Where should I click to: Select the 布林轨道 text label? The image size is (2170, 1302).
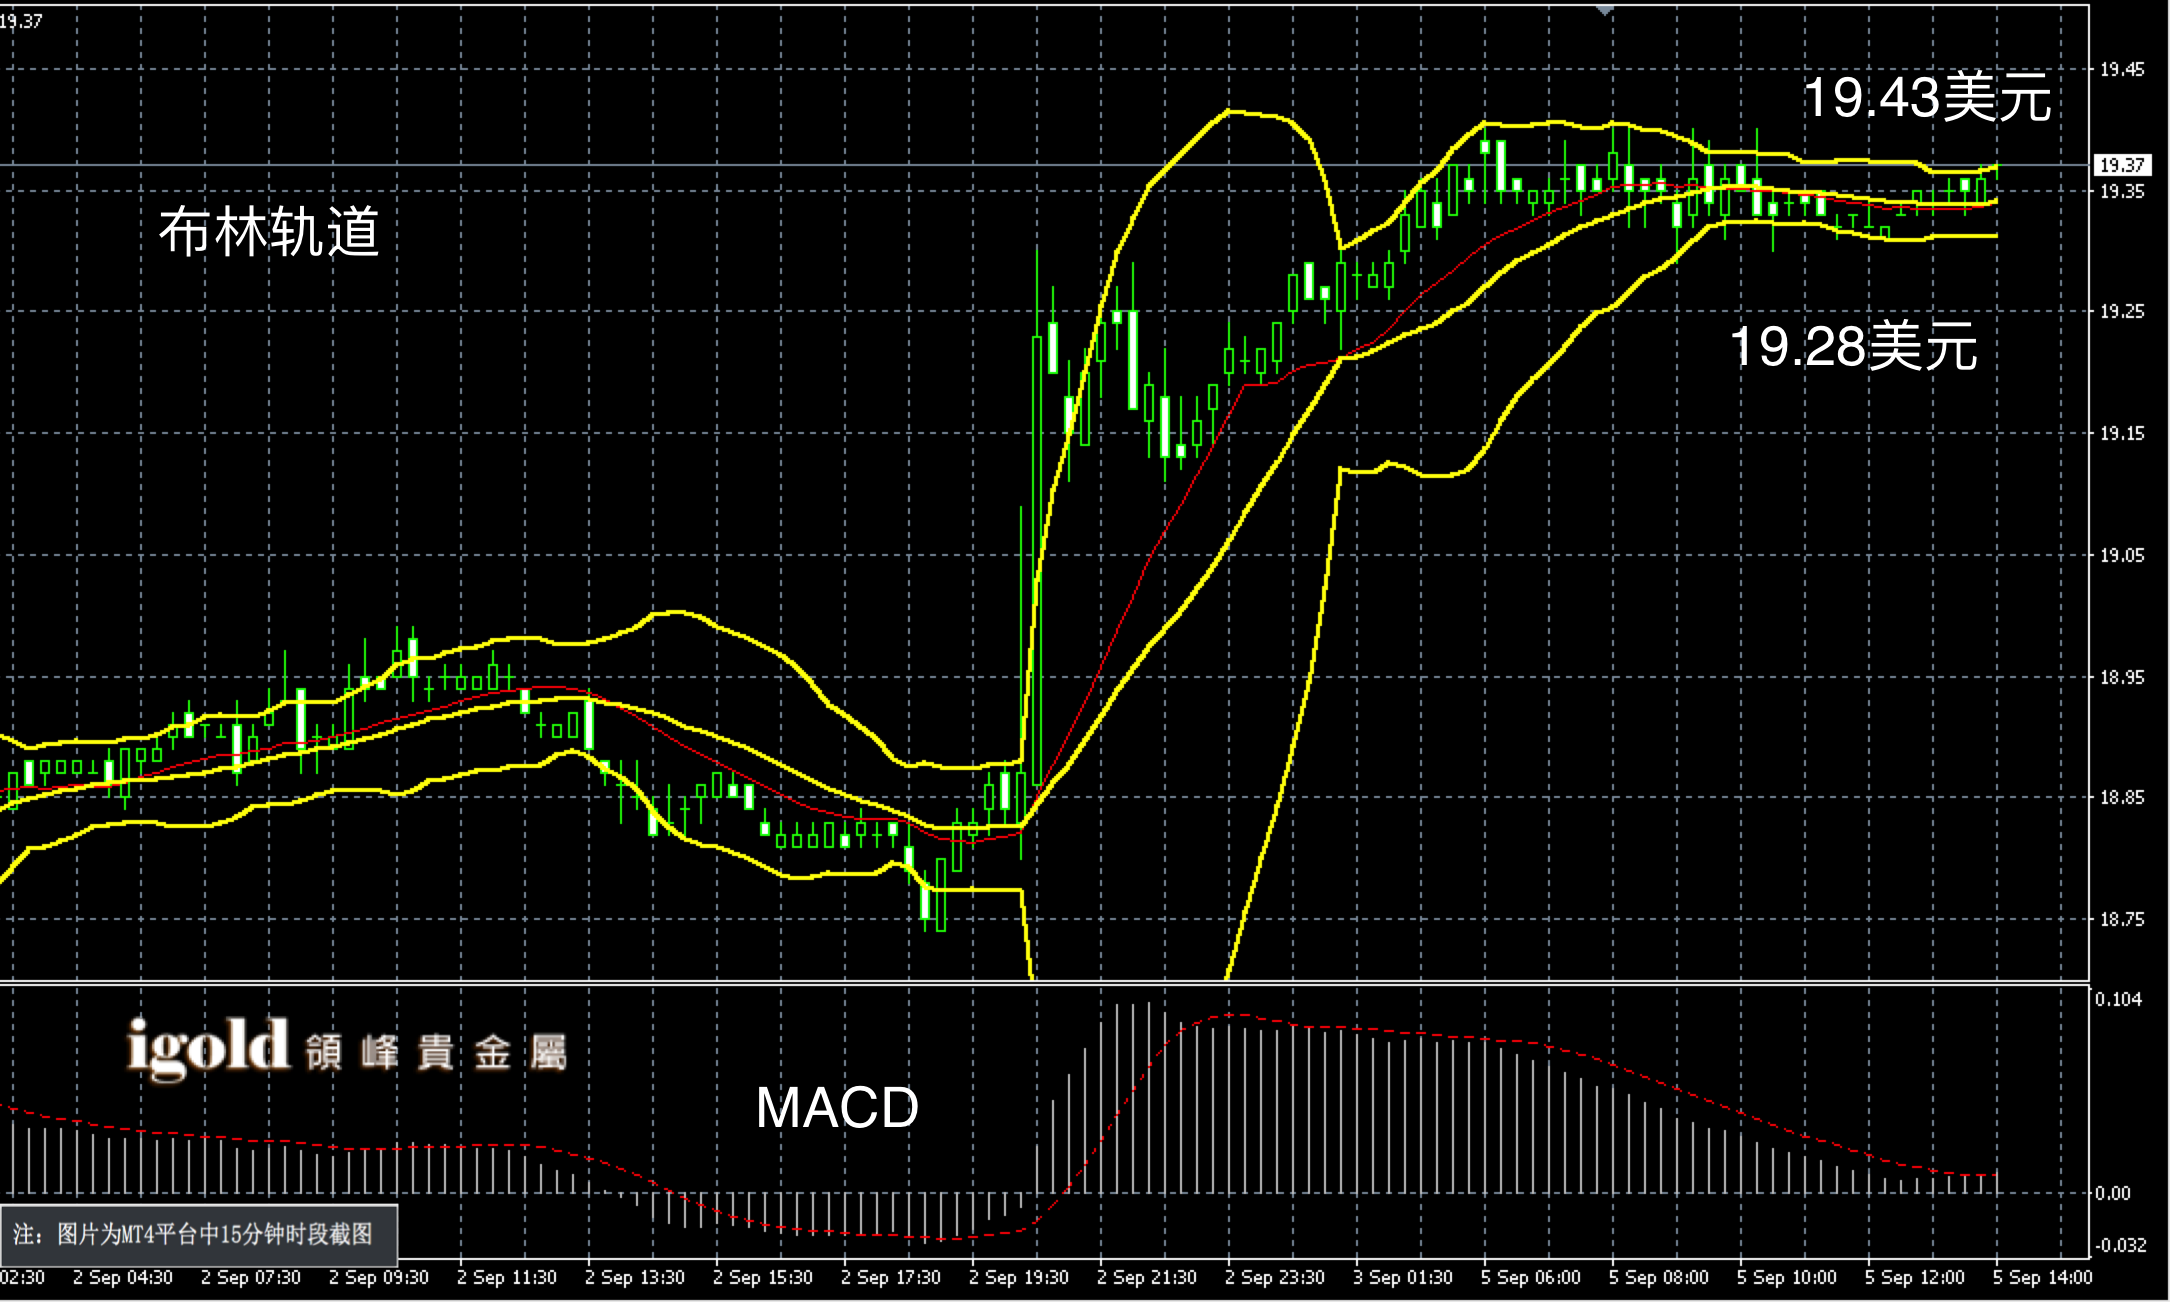tap(269, 232)
